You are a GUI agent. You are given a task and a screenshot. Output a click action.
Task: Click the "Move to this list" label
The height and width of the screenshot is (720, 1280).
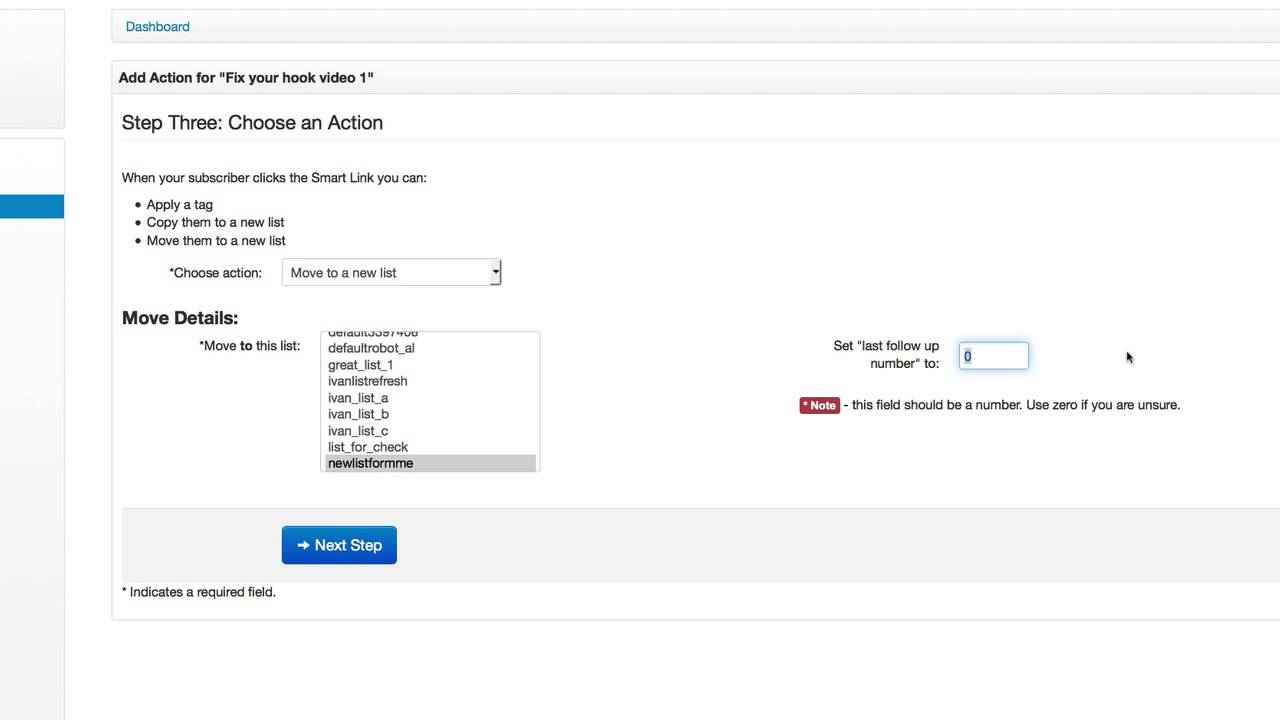[250, 346]
